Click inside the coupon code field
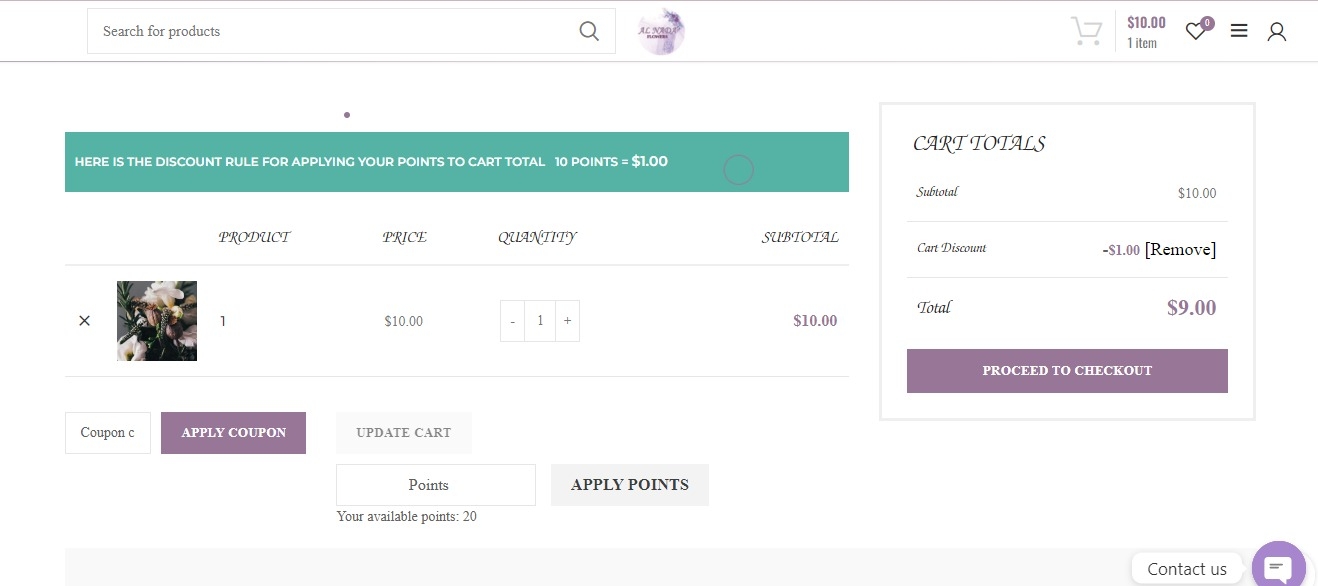The height and width of the screenshot is (586, 1318). [x=107, y=432]
